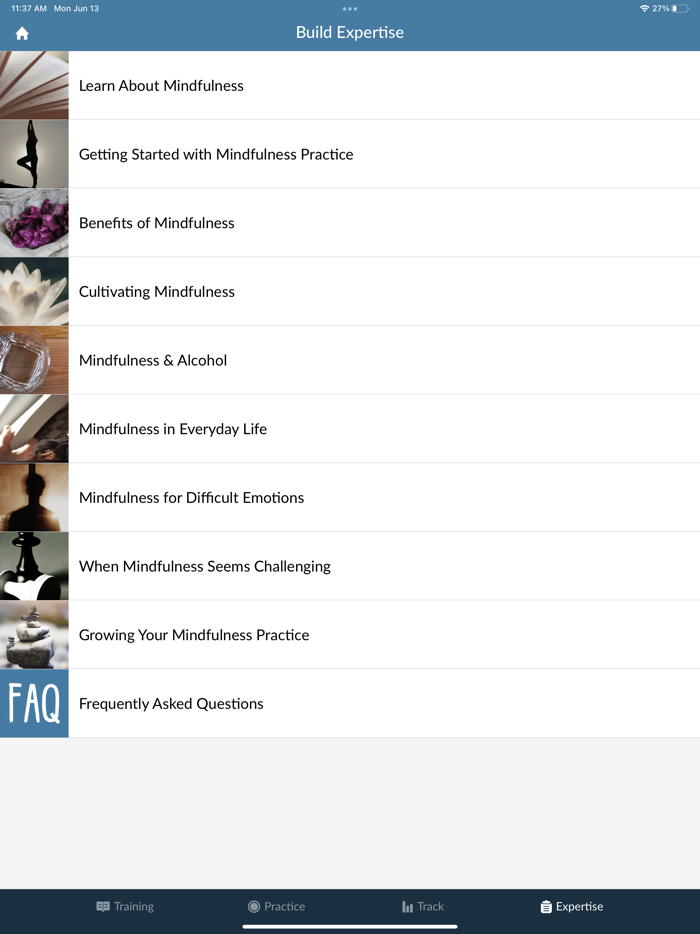Open Getting Started with Mindfulness Practice
The height and width of the screenshot is (934, 700).
click(350, 154)
